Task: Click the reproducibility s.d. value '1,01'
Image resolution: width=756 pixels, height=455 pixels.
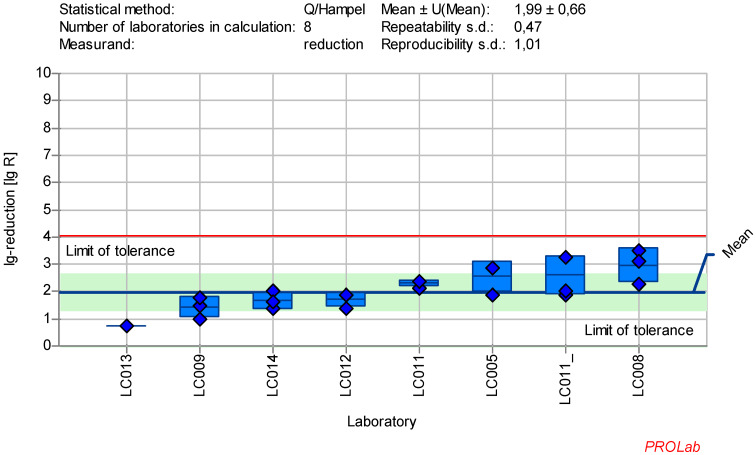Action: (x=527, y=44)
